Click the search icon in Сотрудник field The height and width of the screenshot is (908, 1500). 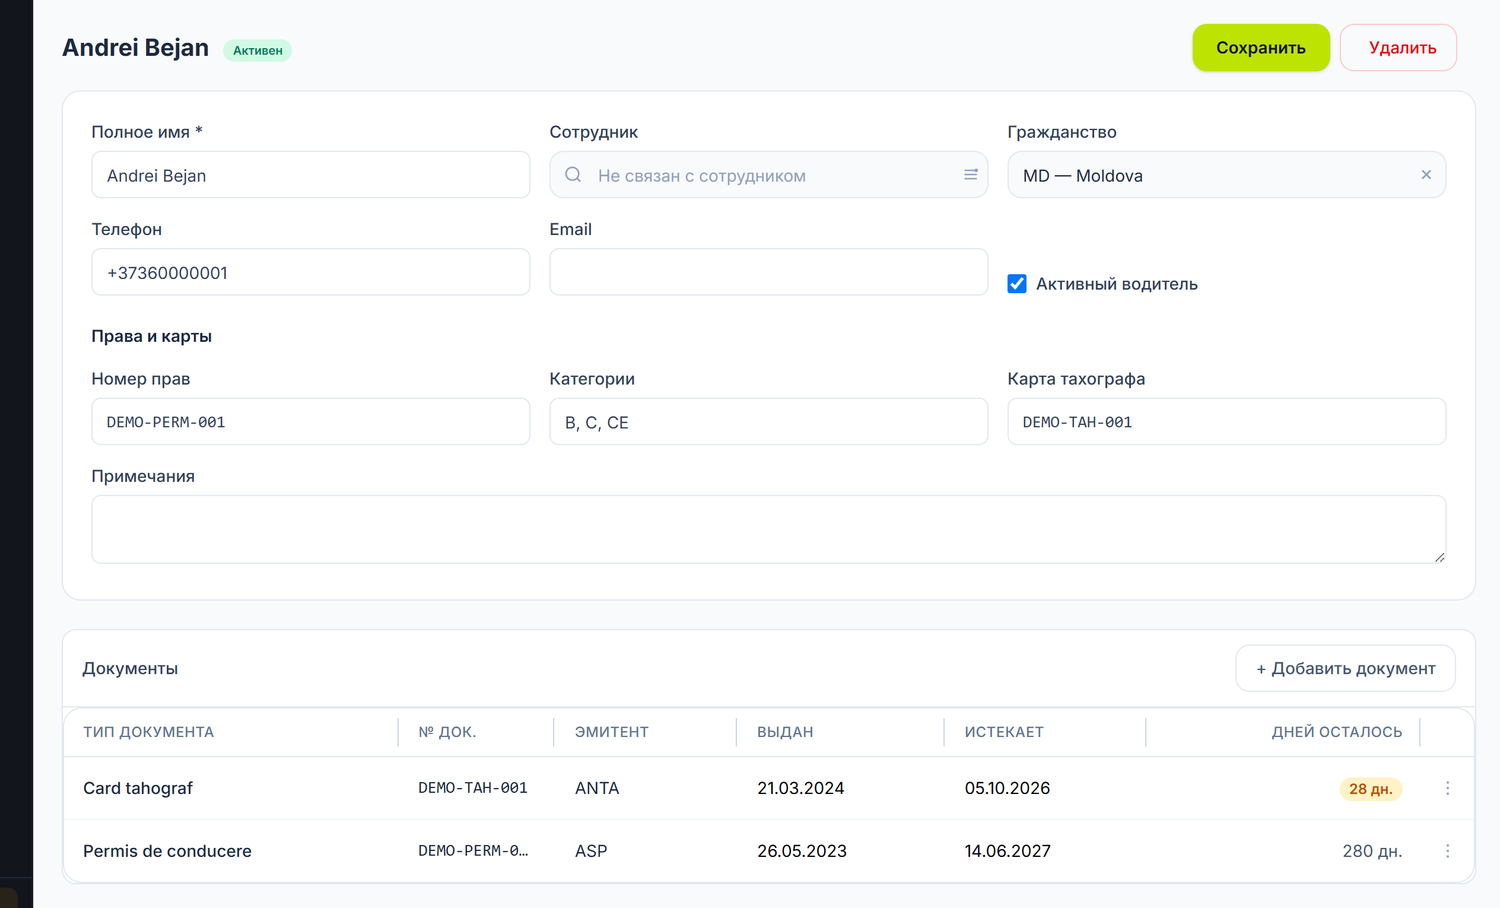tap(573, 175)
